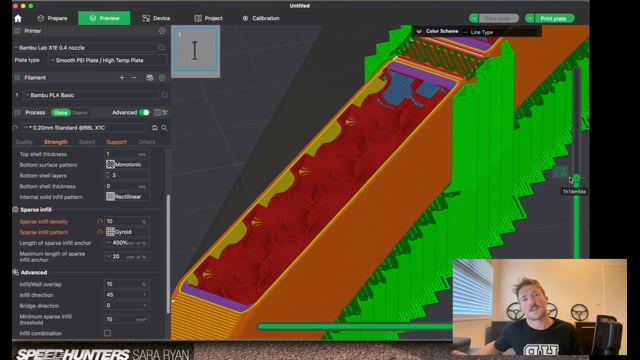Viewport: 640px width, 360px height.
Task: Select the Global process mode
Action: [61, 113]
